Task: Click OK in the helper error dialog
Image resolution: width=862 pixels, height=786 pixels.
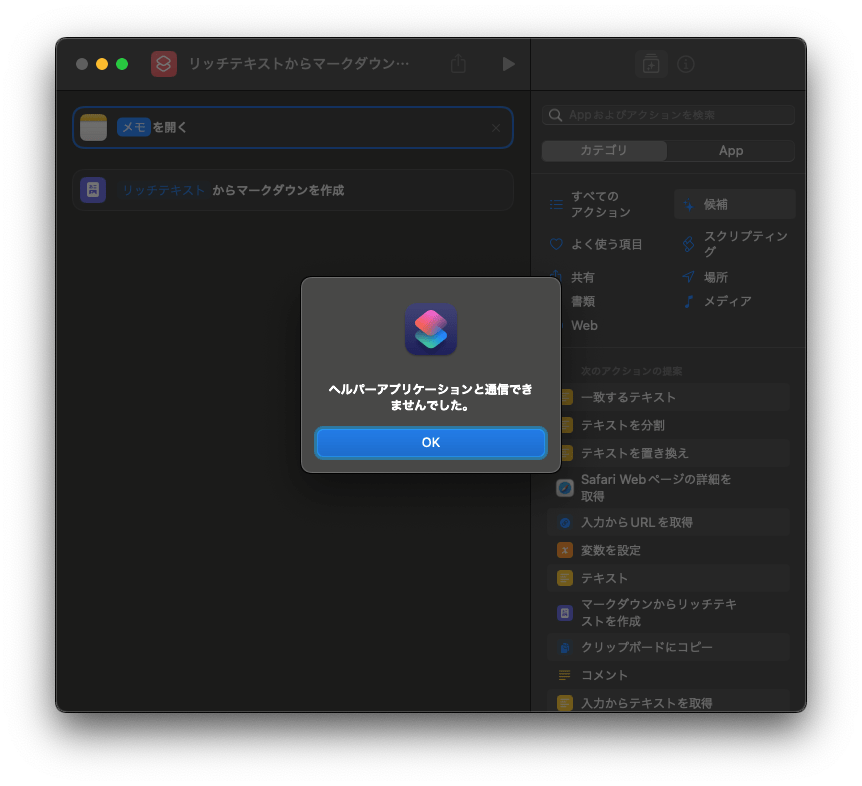Action: [430, 442]
